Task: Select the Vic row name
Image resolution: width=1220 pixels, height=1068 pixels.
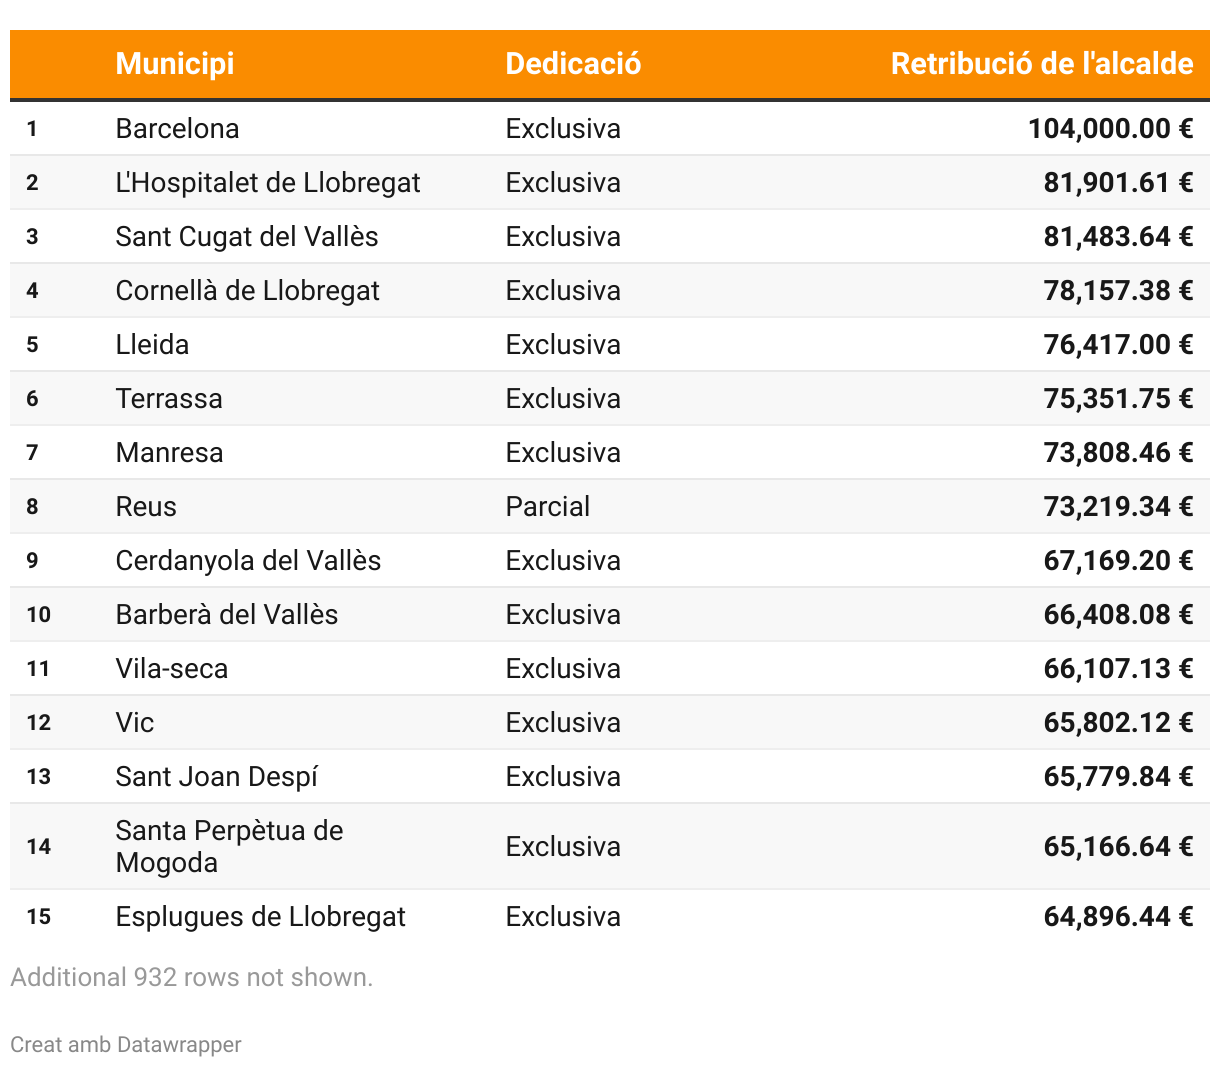Action: pos(135,723)
